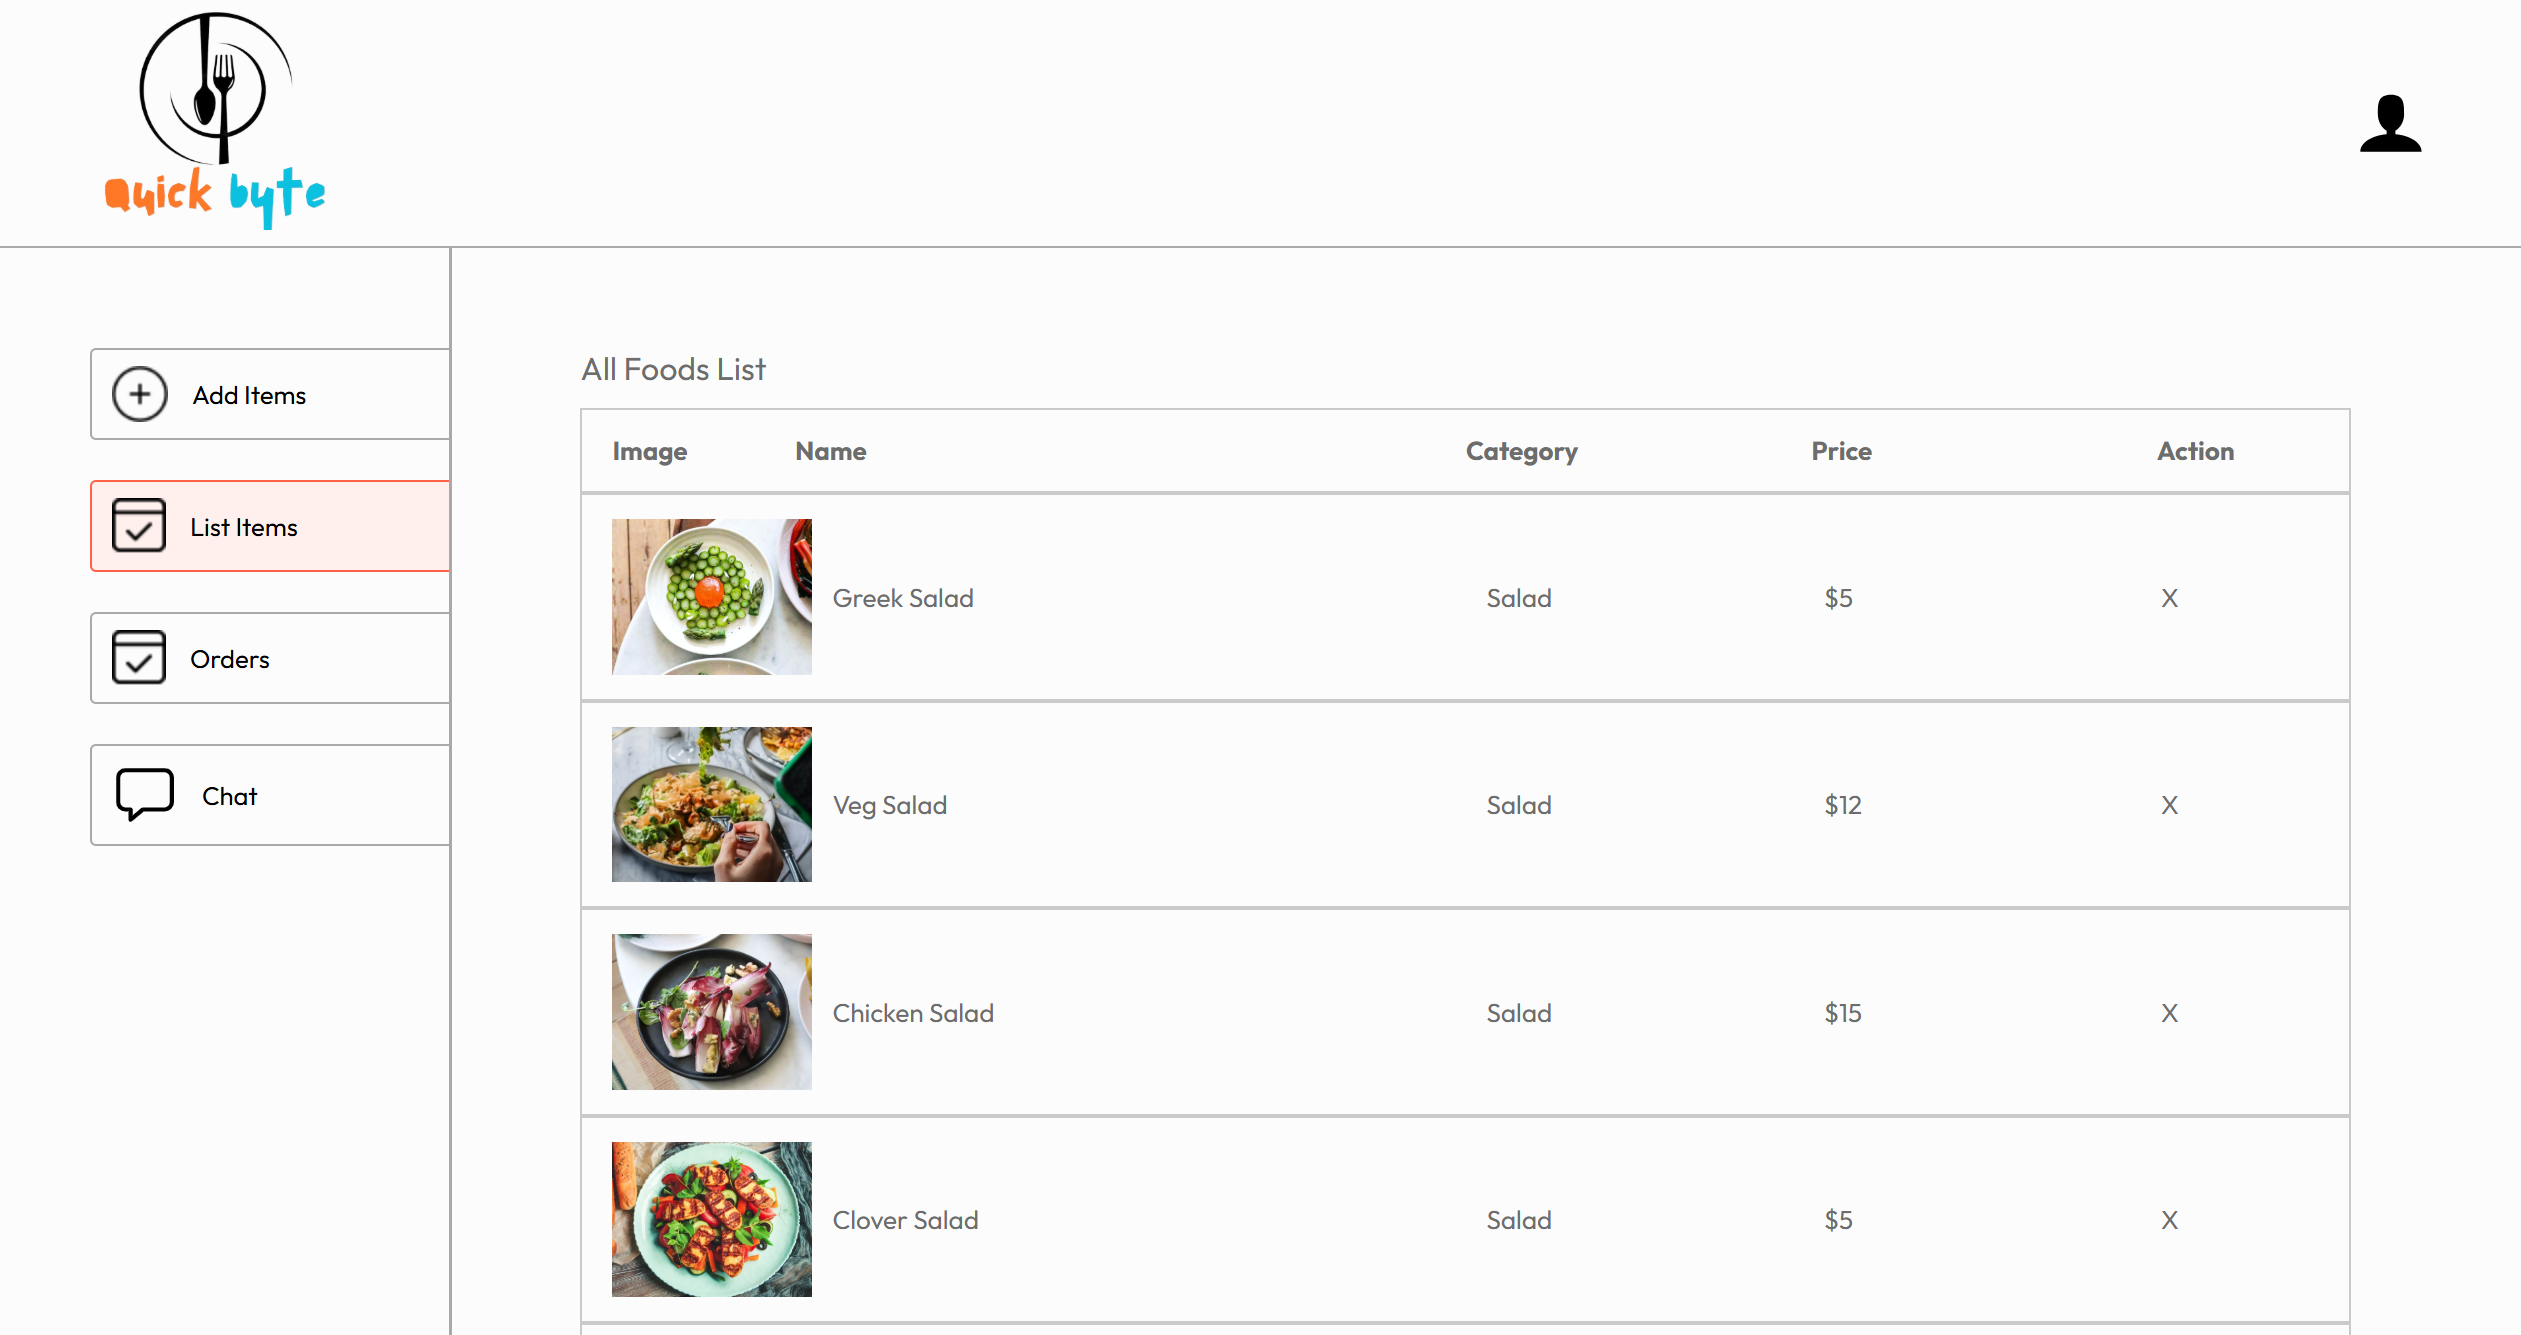Click the Quick Byte logo
The width and height of the screenshot is (2521, 1335).
pos(215,121)
